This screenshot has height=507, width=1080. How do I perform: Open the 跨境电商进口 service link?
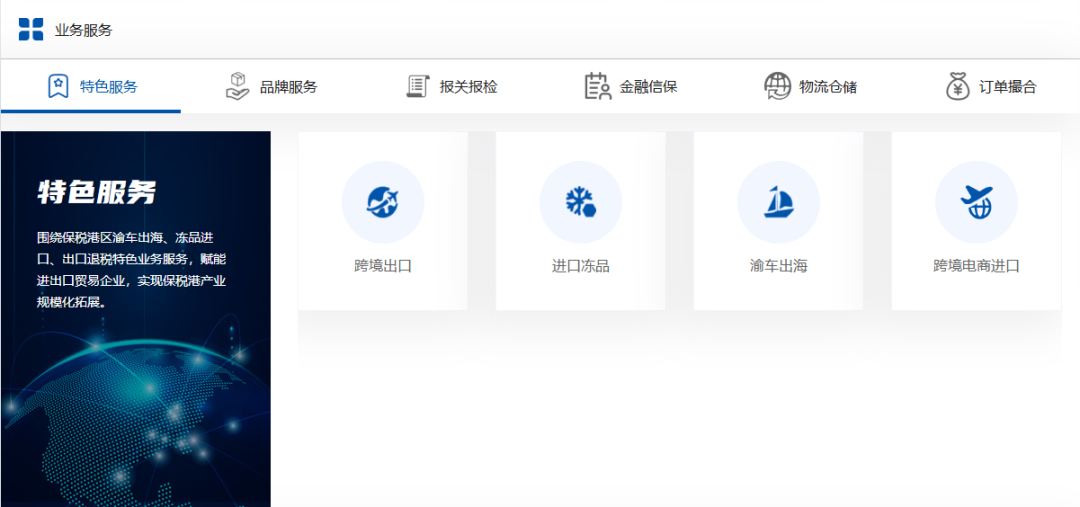click(977, 221)
